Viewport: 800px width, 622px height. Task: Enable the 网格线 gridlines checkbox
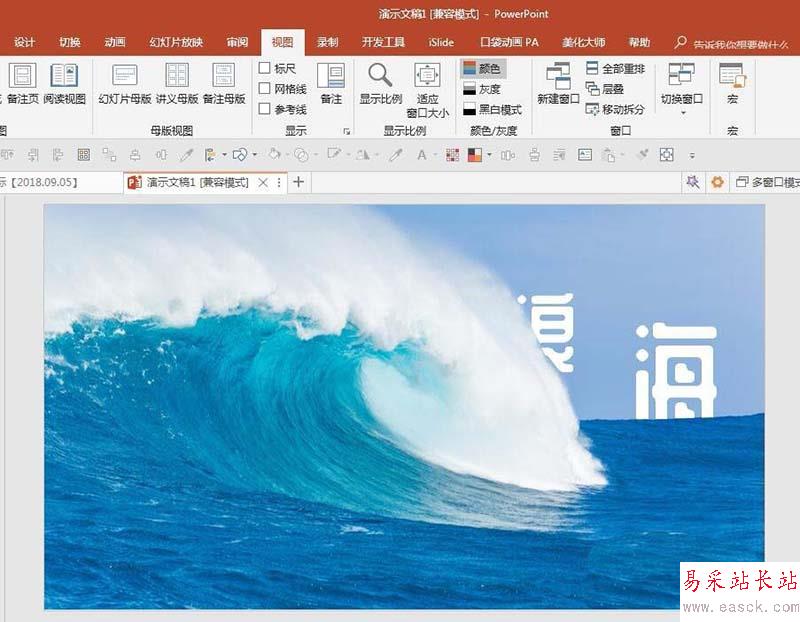click(264, 88)
